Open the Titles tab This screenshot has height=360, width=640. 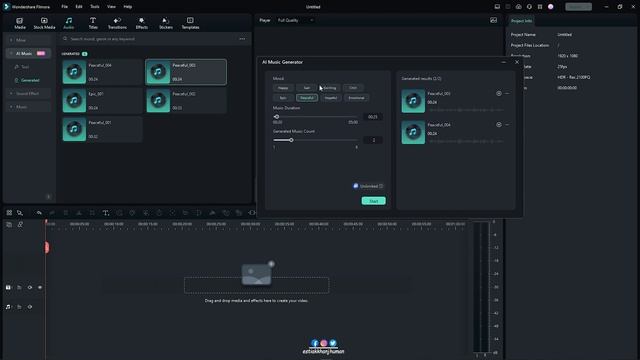coord(93,23)
